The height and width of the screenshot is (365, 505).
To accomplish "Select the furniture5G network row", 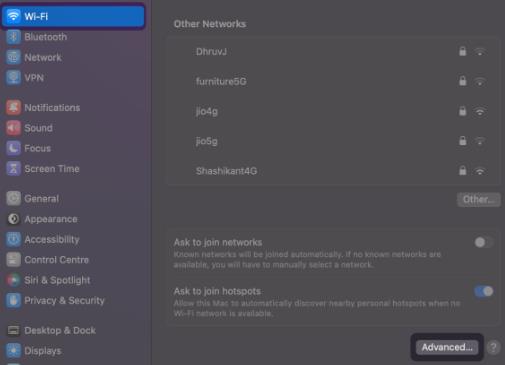I will (x=333, y=81).
